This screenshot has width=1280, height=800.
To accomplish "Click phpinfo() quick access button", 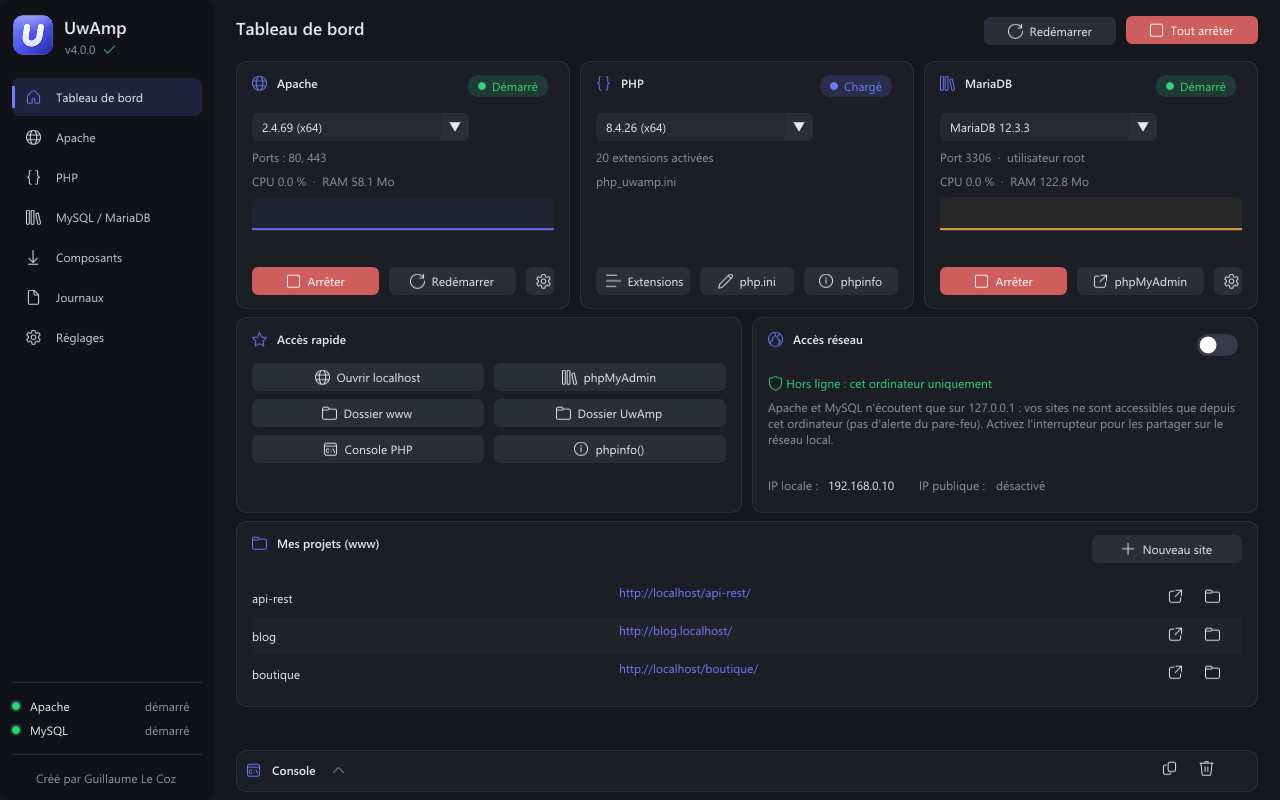I will click(x=610, y=449).
